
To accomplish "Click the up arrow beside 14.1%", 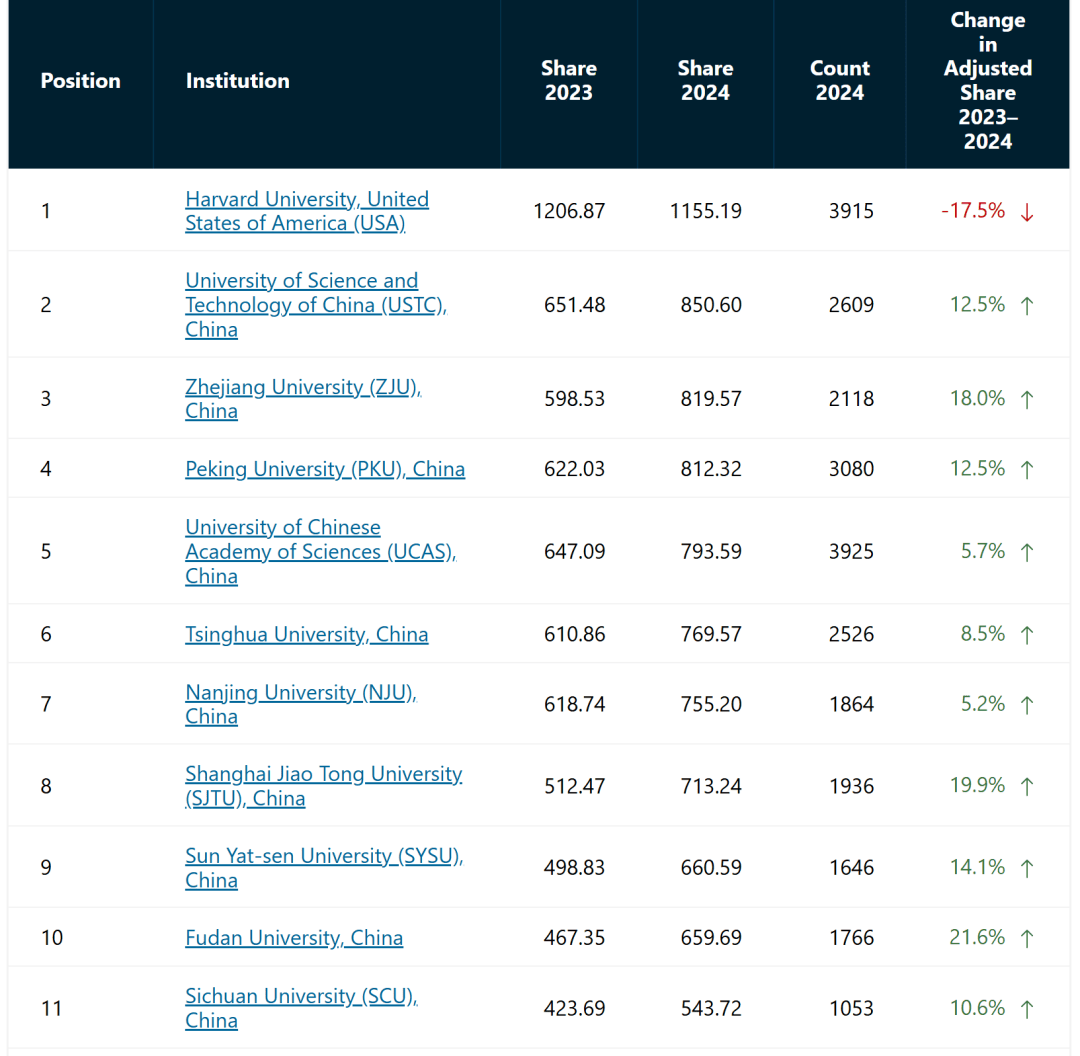I will (1027, 869).
